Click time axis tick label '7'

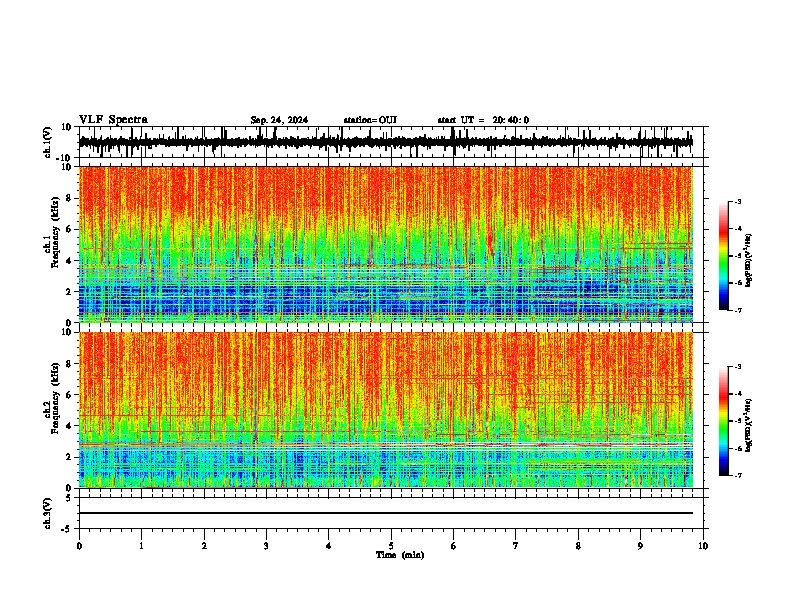point(516,546)
